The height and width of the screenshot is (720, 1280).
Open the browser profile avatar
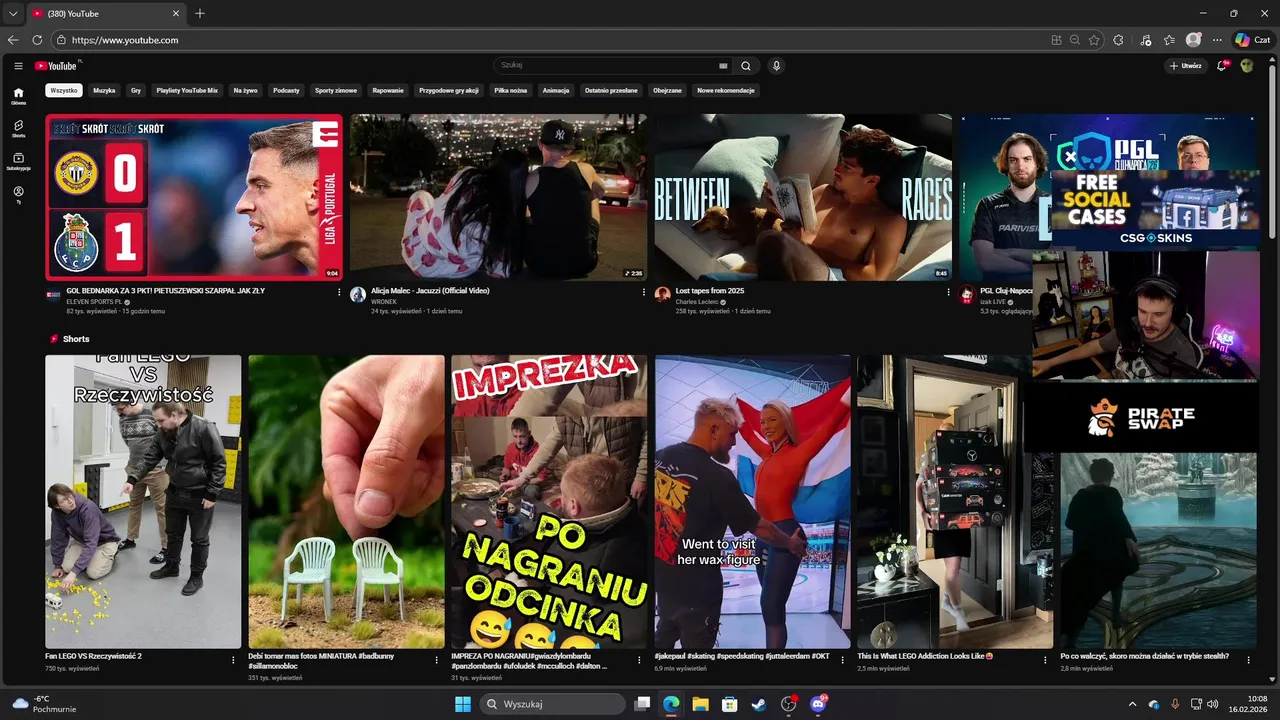pos(1193,40)
